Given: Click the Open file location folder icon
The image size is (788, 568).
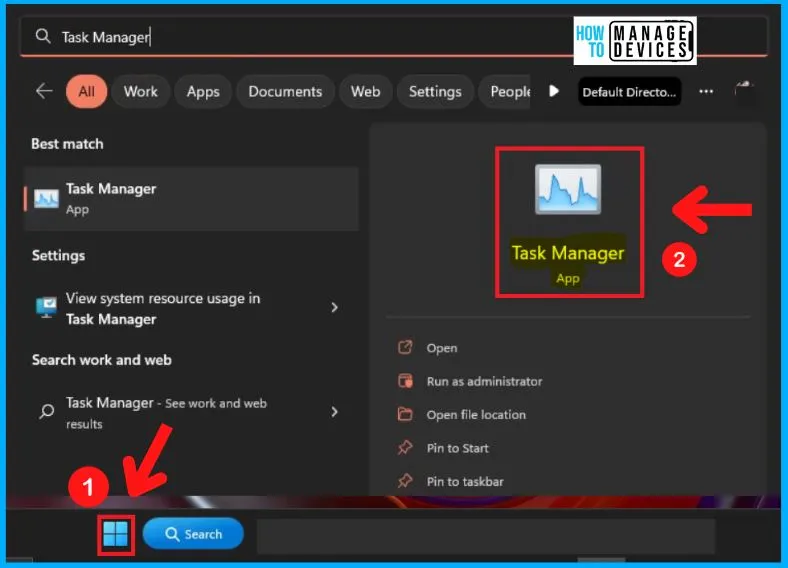Looking at the screenshot, I should point(405,414).
